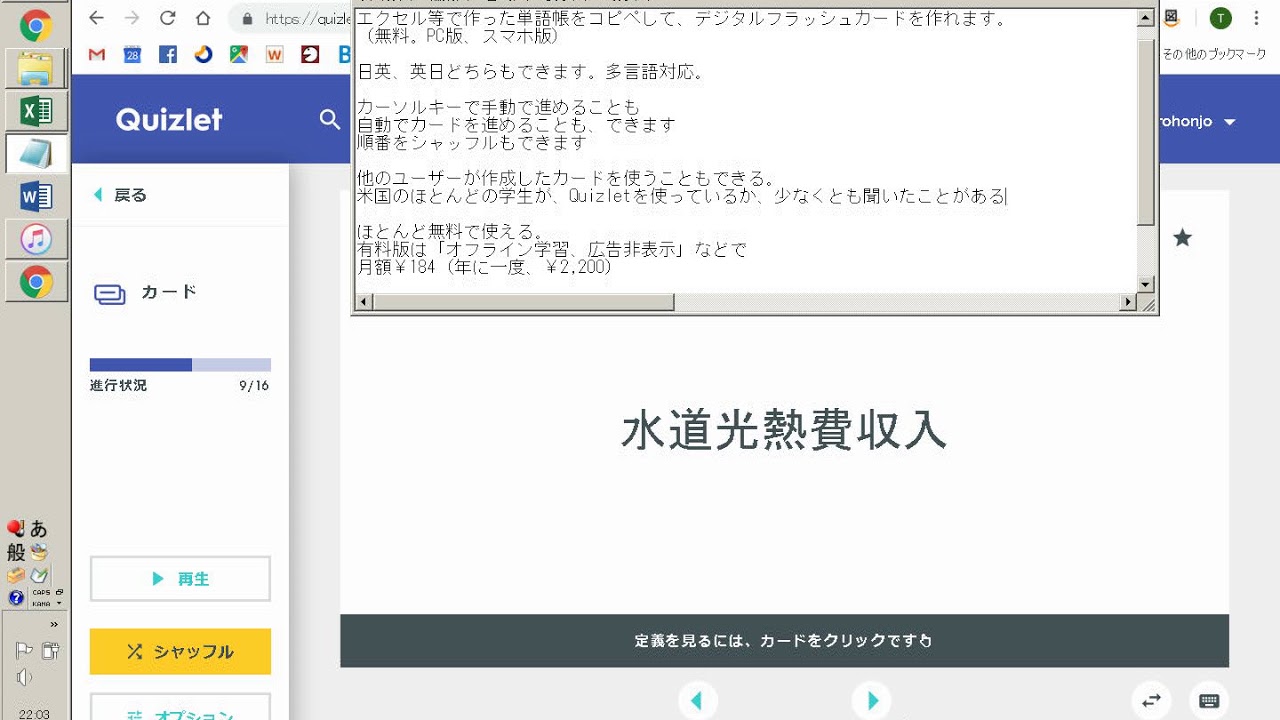Click the 22:03 system clock
This screenshot has height=720, width=1280.
point(35,713)
